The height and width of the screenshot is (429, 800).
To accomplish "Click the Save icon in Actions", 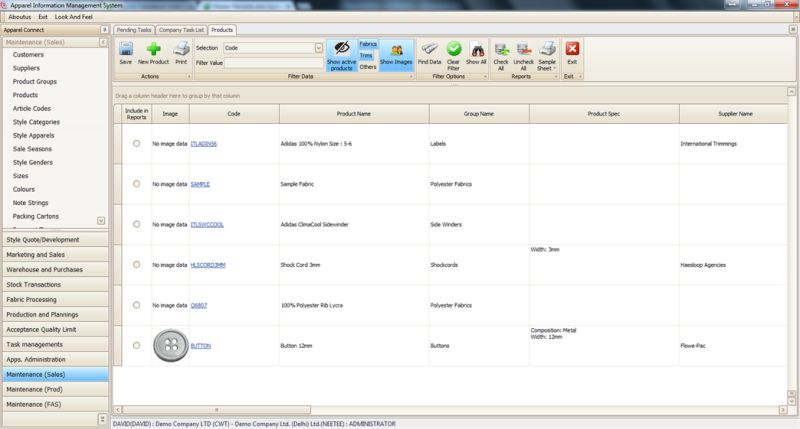I will [x=126, y=49].
